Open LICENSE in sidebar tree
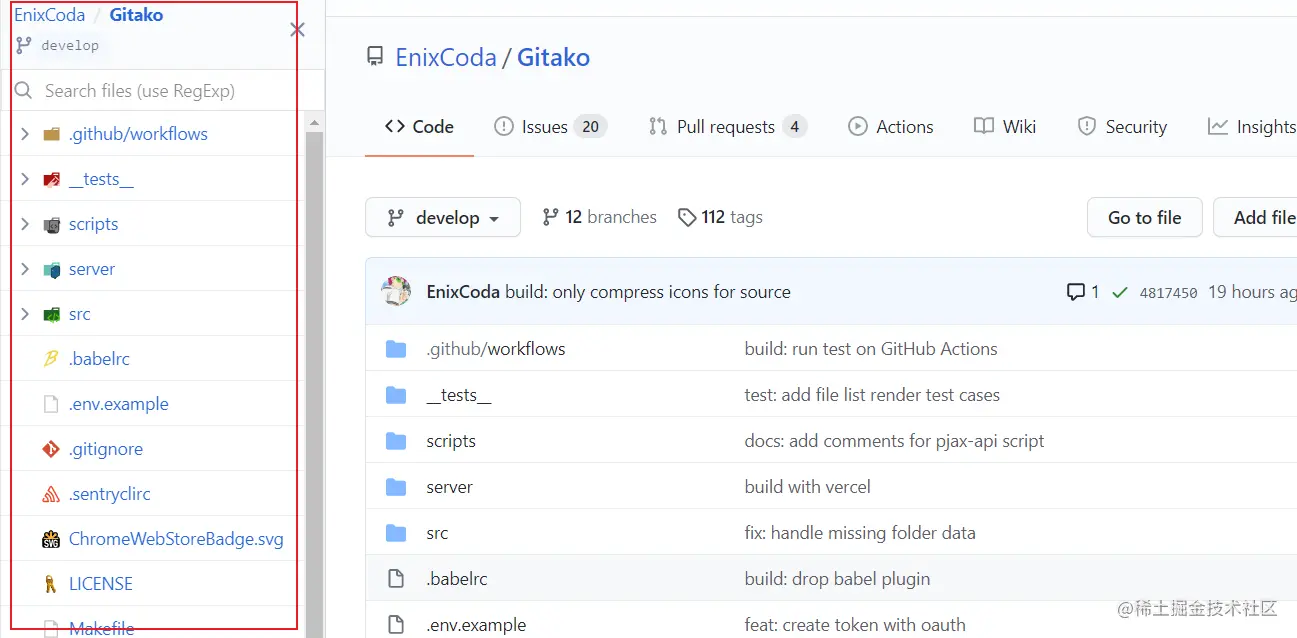Screen dimensions: 1297x638 [101, 584]
